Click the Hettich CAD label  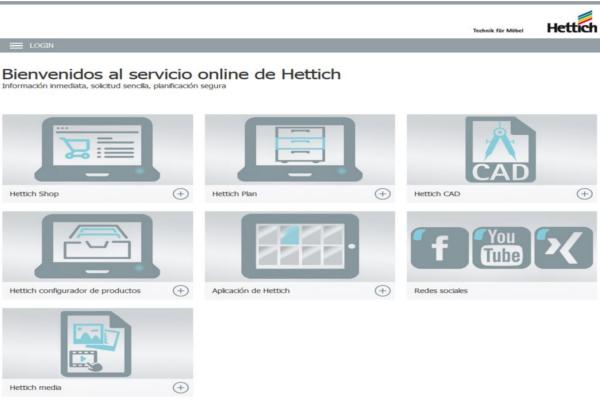[x=437, y=194]
